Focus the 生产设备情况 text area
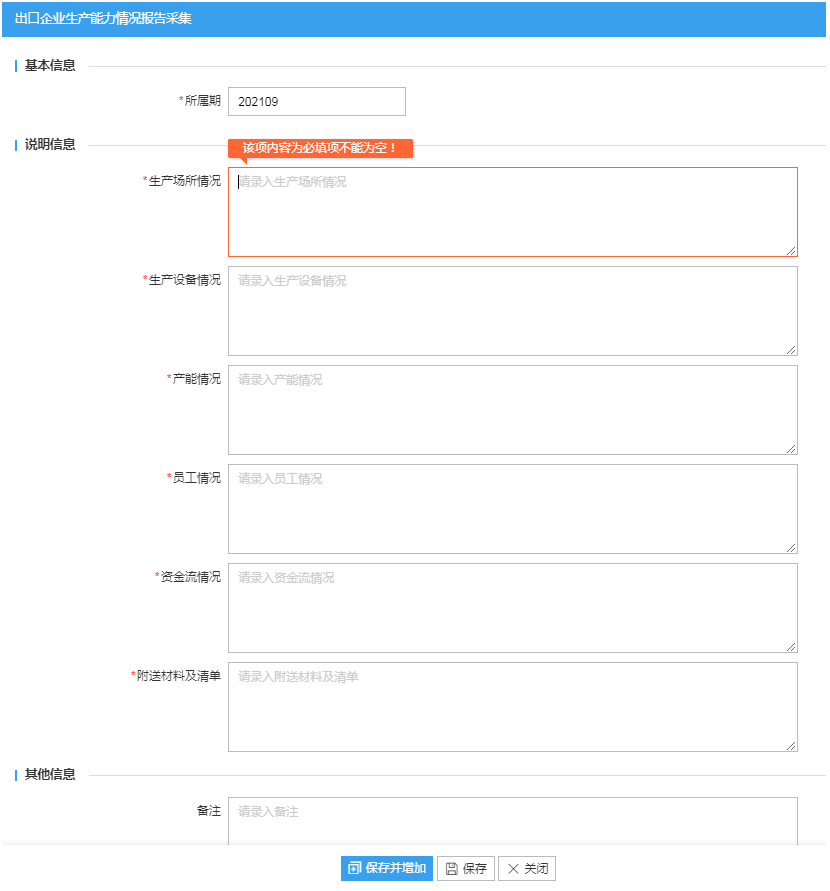The image size is (830, 891). click(x=513, y=311)
